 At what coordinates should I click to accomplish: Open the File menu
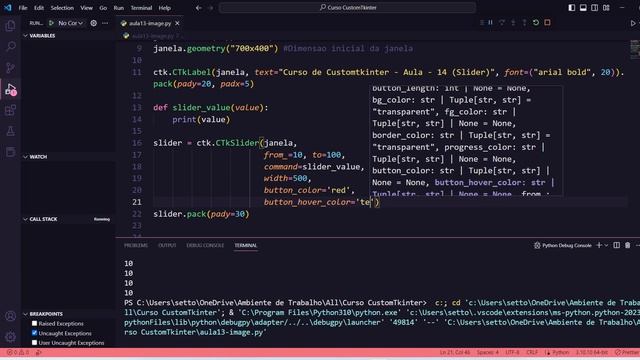[23, 8]
